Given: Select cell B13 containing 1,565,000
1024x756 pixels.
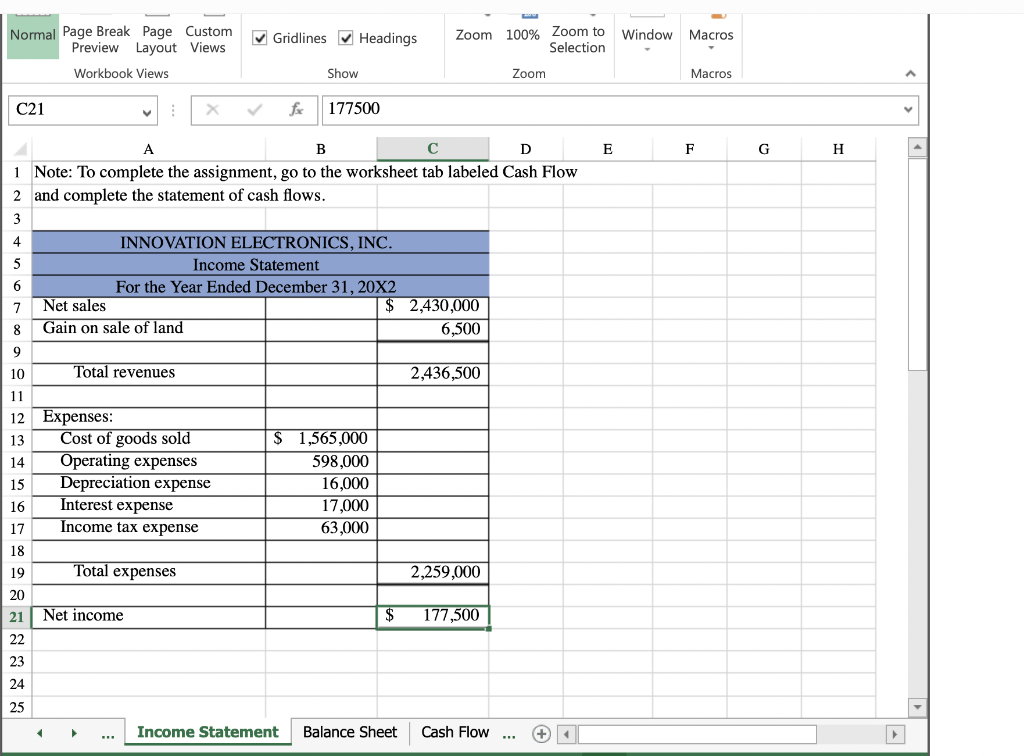Looking at the screenshot, I should click(320, 439).
